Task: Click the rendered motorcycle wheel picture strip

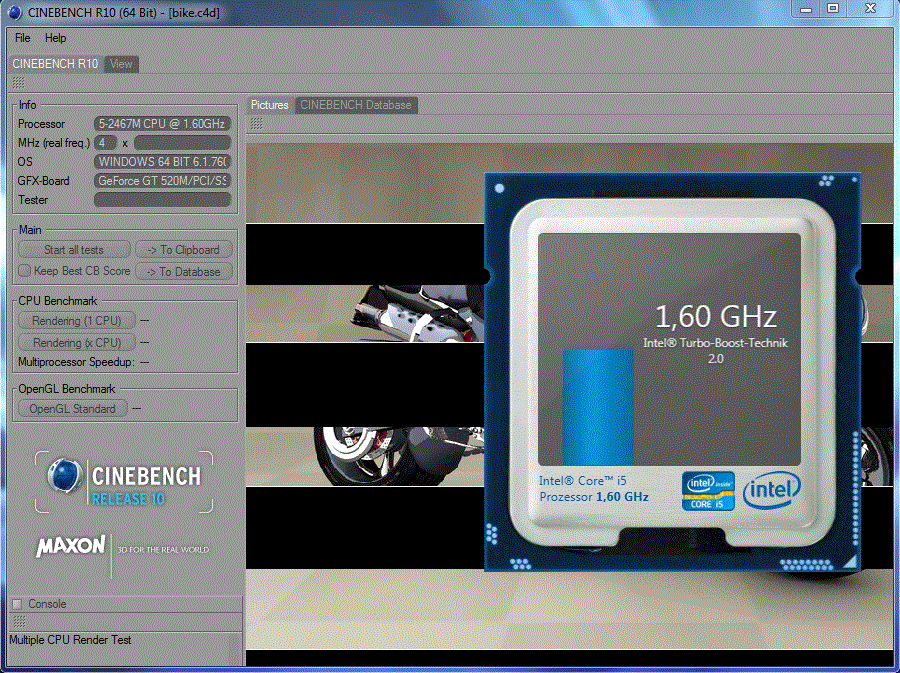Action: click(x=365, y=457)
